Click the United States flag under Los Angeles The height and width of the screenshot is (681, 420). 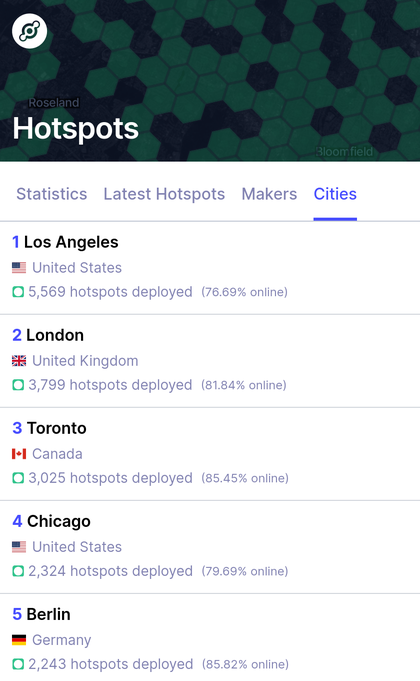(19, 268)
